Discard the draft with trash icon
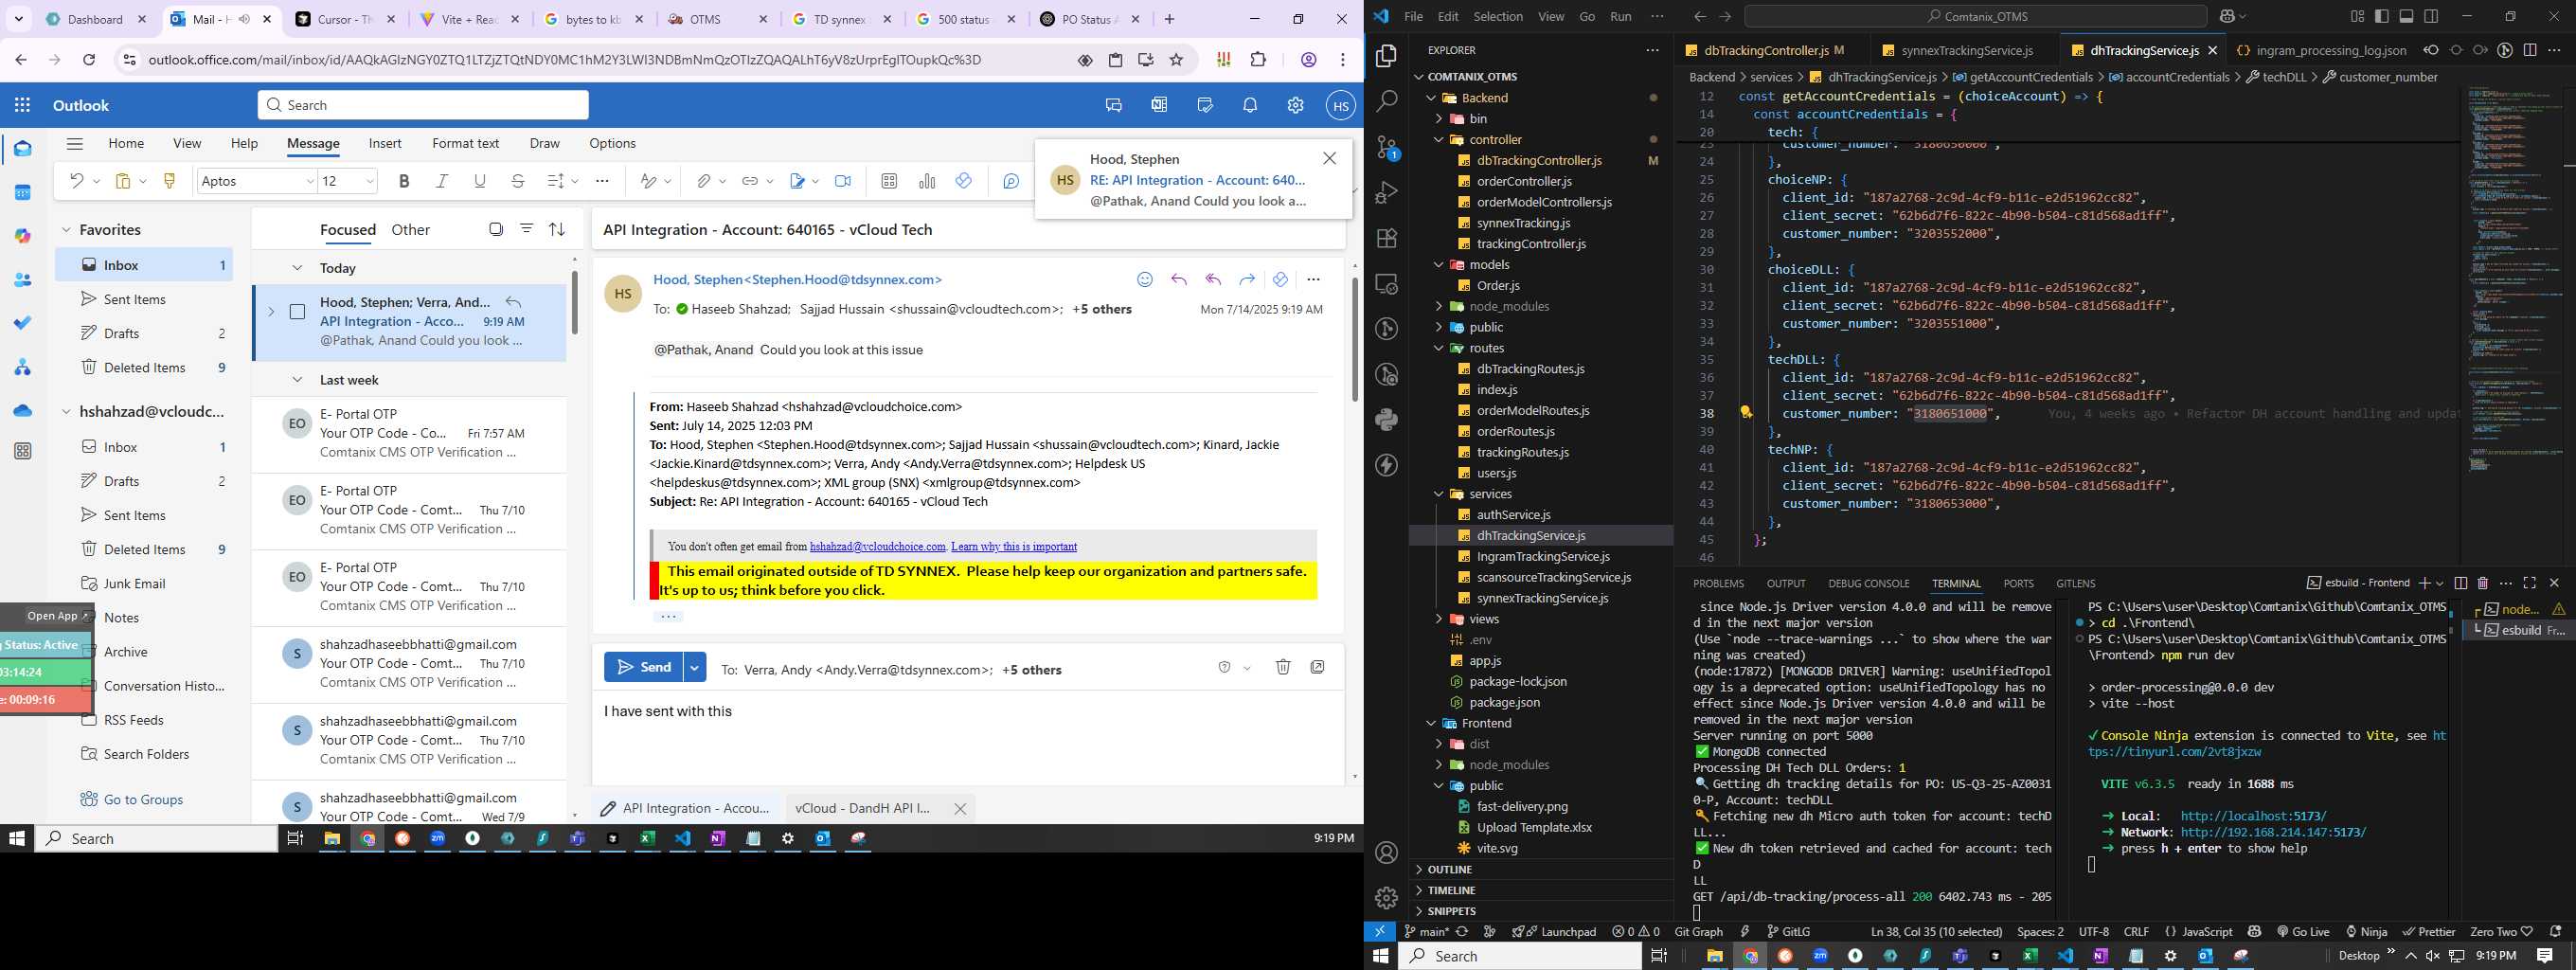 [1283, 667]
